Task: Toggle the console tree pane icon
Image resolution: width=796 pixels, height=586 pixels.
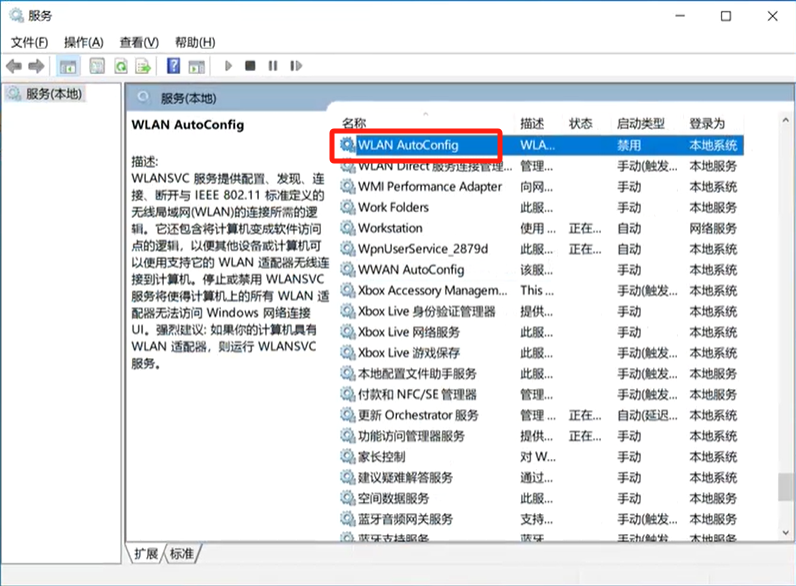Action: 68,66
